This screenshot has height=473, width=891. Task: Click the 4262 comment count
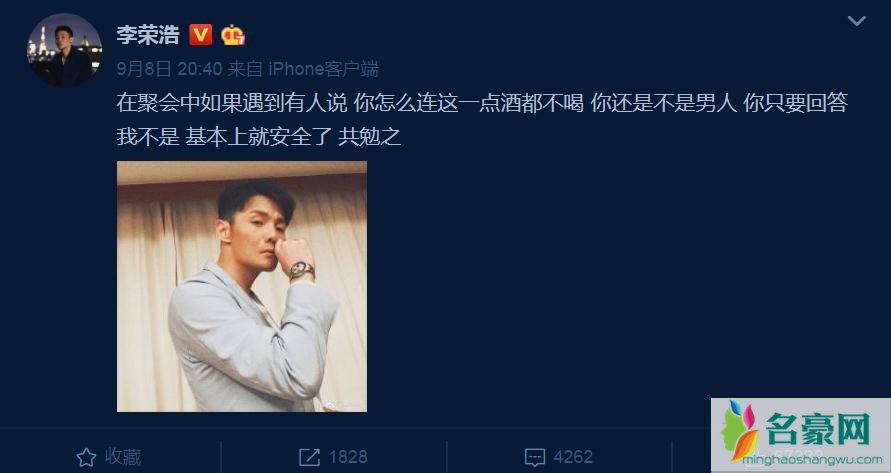click(x=573, y=457)
